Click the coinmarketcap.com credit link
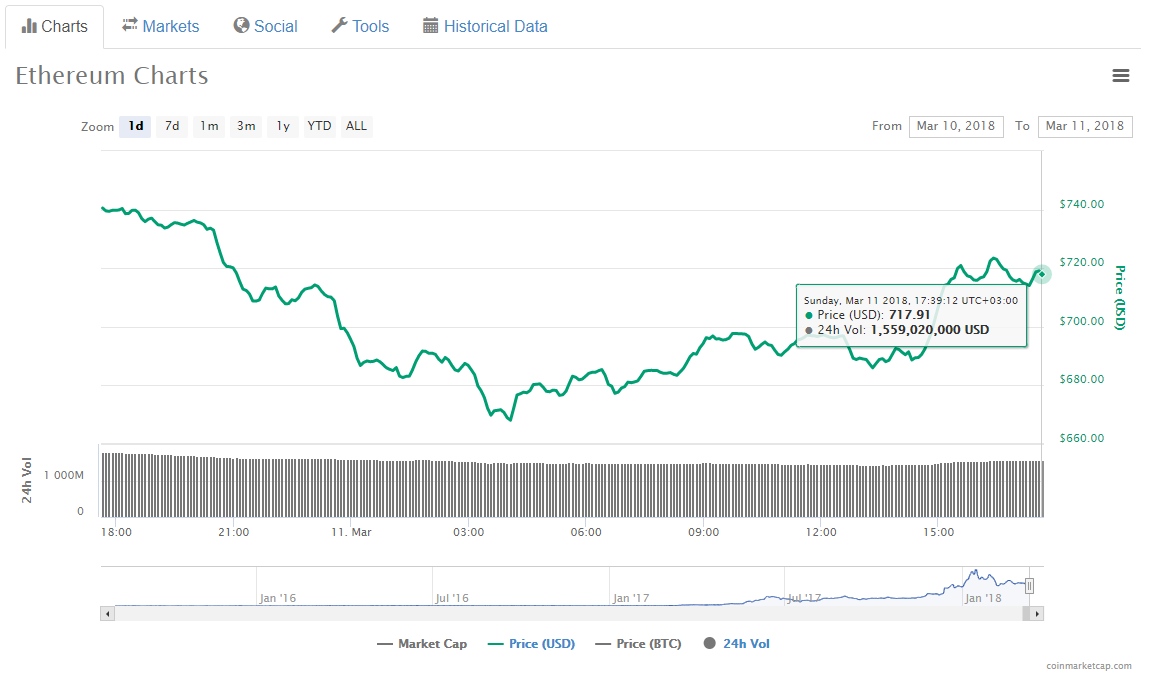Screen dimensions: 1150x673 pyautogui.click(x=1088, y=666)
